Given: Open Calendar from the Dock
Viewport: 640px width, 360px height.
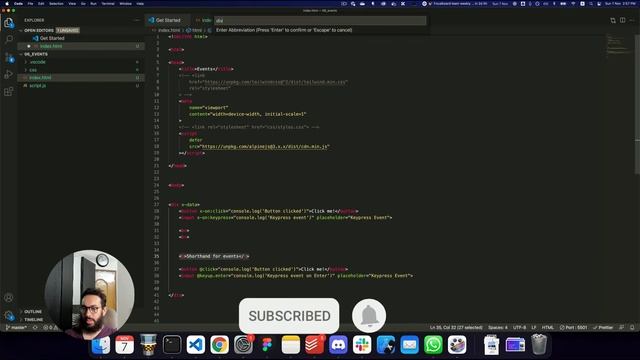Looking at the screenshot, I should [x=124, y=345].
